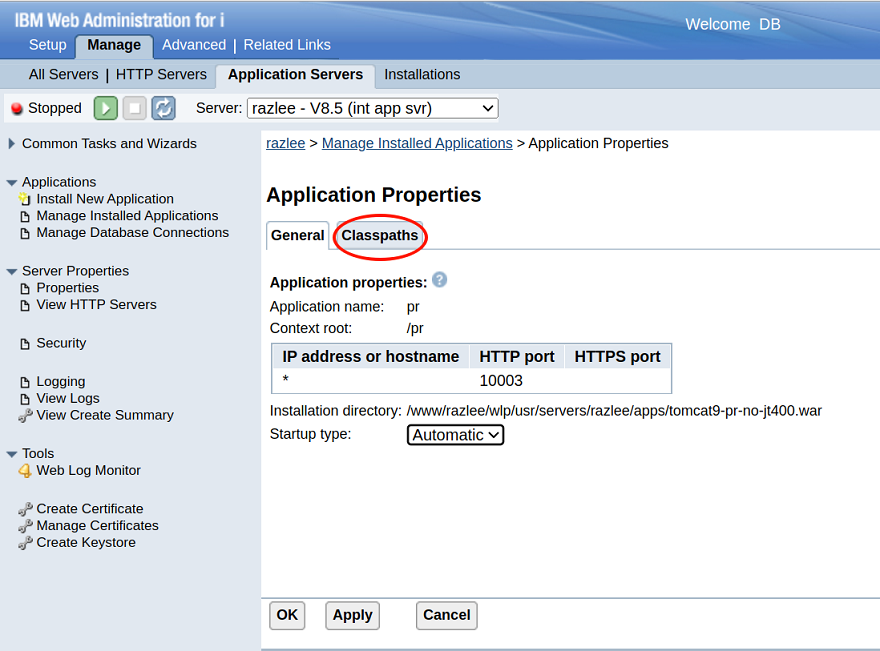Image resolution: width=880 pixels, height=651 pixels.
Task: Select the Setup menu item
Action: (47, 45)
